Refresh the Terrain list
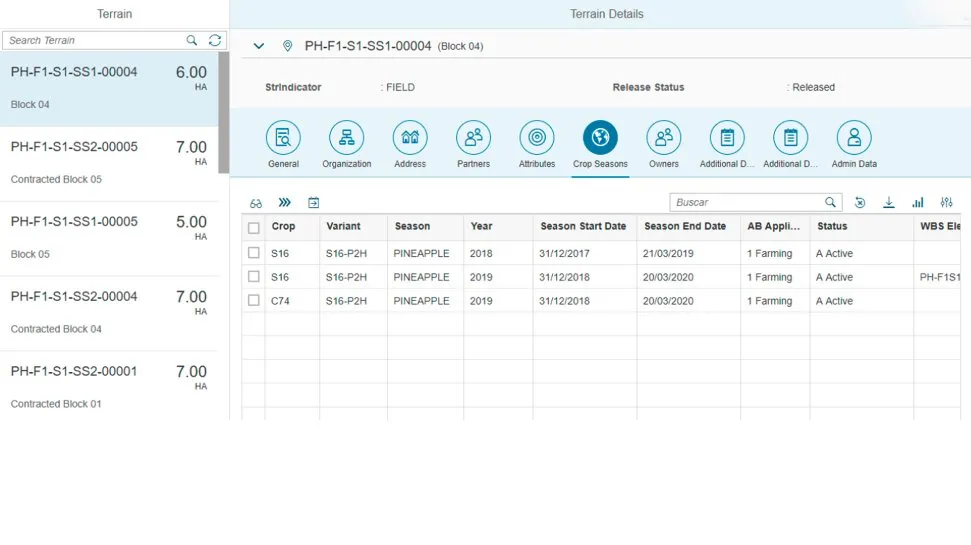Viewport: 971px width, 545px height. click(x=215, y=40)
